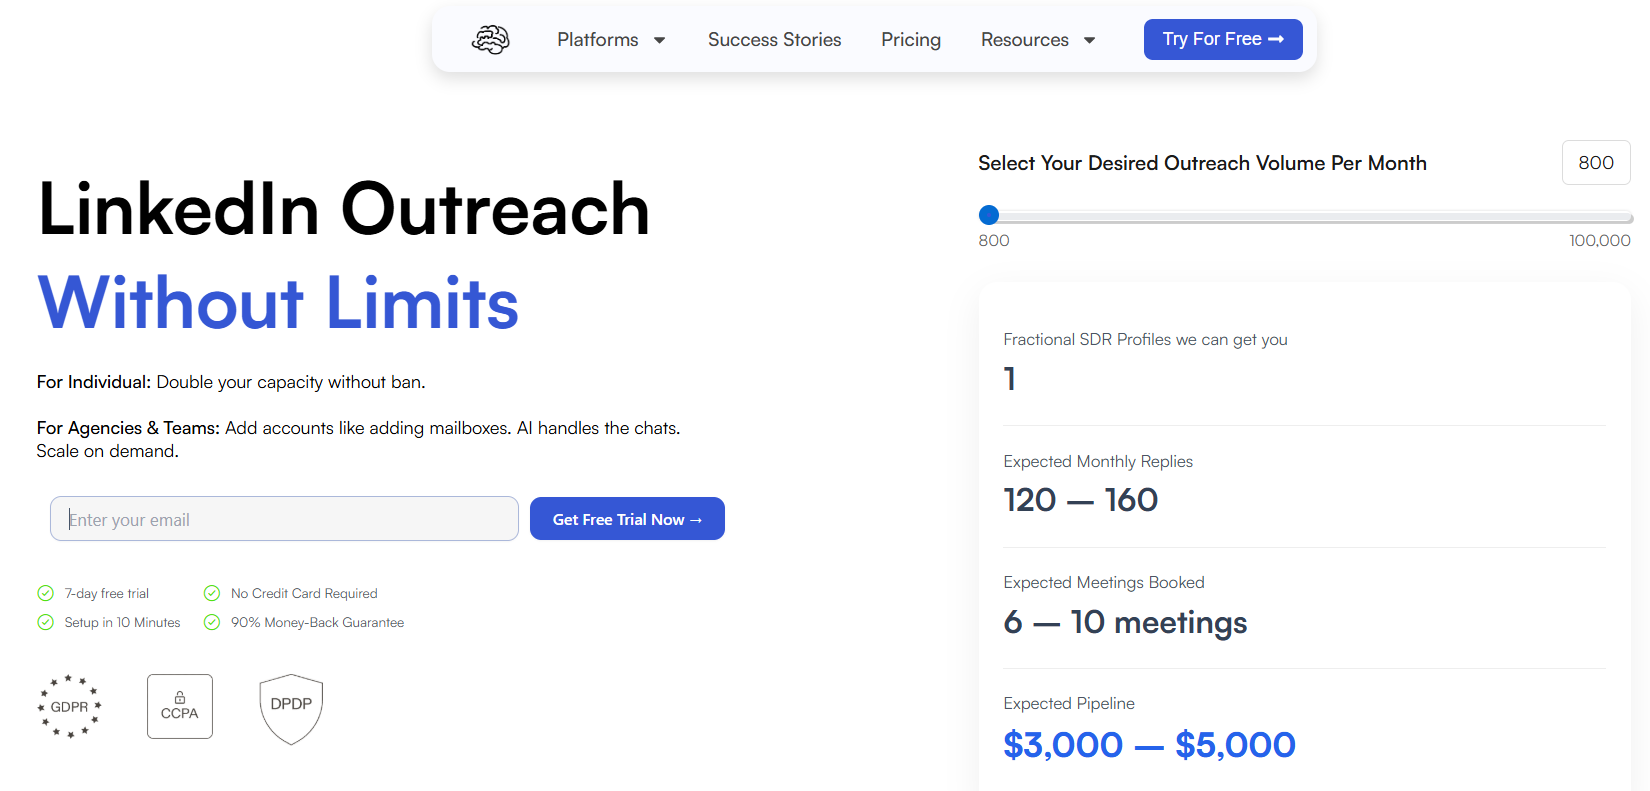Click the No Credit Card Required checkmark

[212, 593]
